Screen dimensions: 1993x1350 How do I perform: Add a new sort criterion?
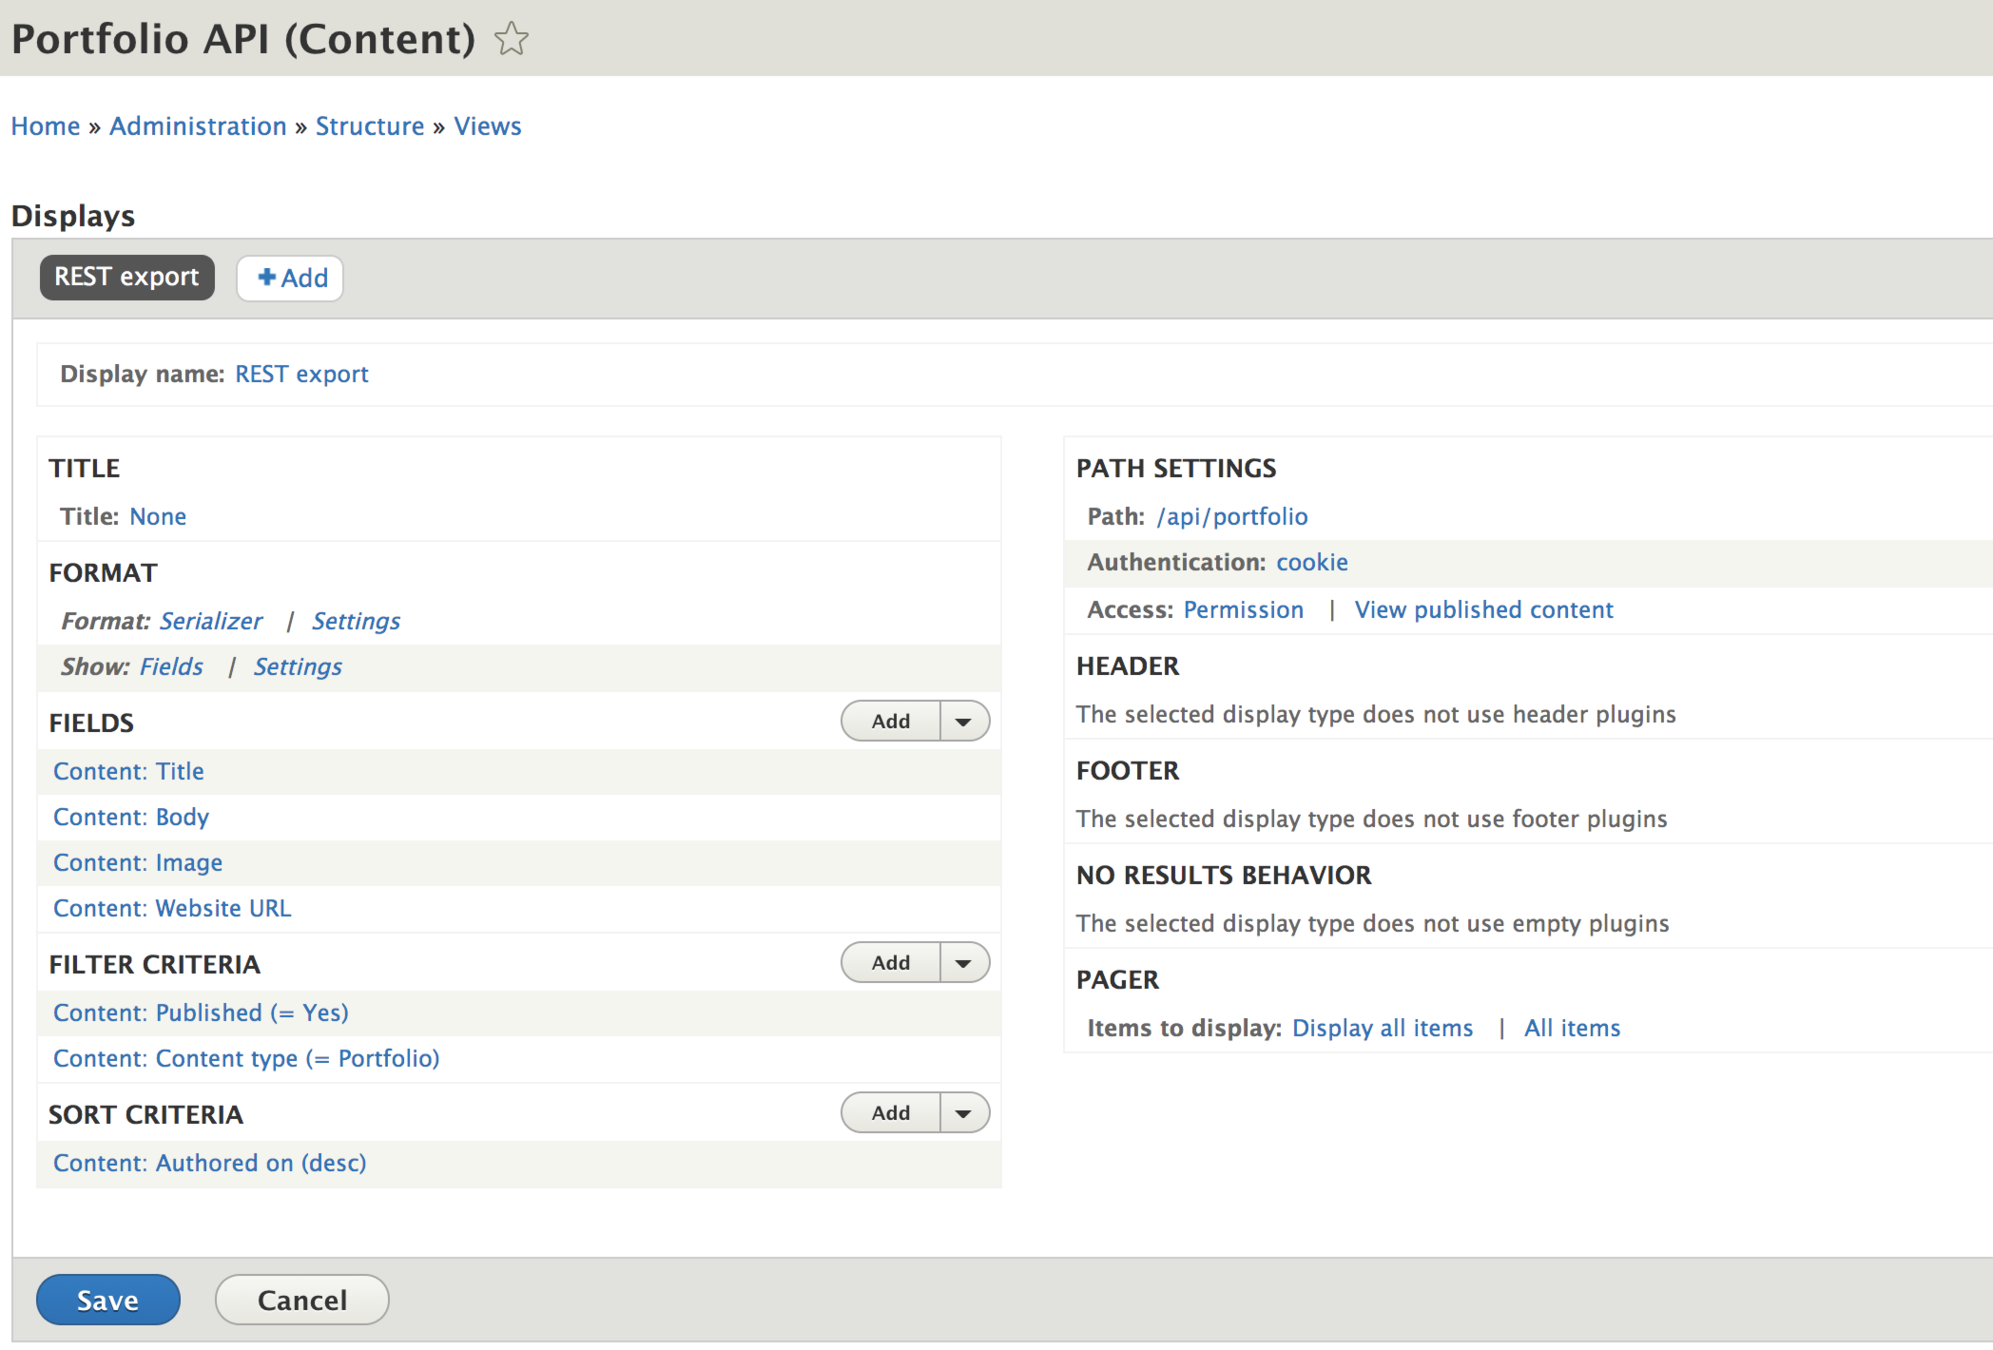coord(890,1113)
